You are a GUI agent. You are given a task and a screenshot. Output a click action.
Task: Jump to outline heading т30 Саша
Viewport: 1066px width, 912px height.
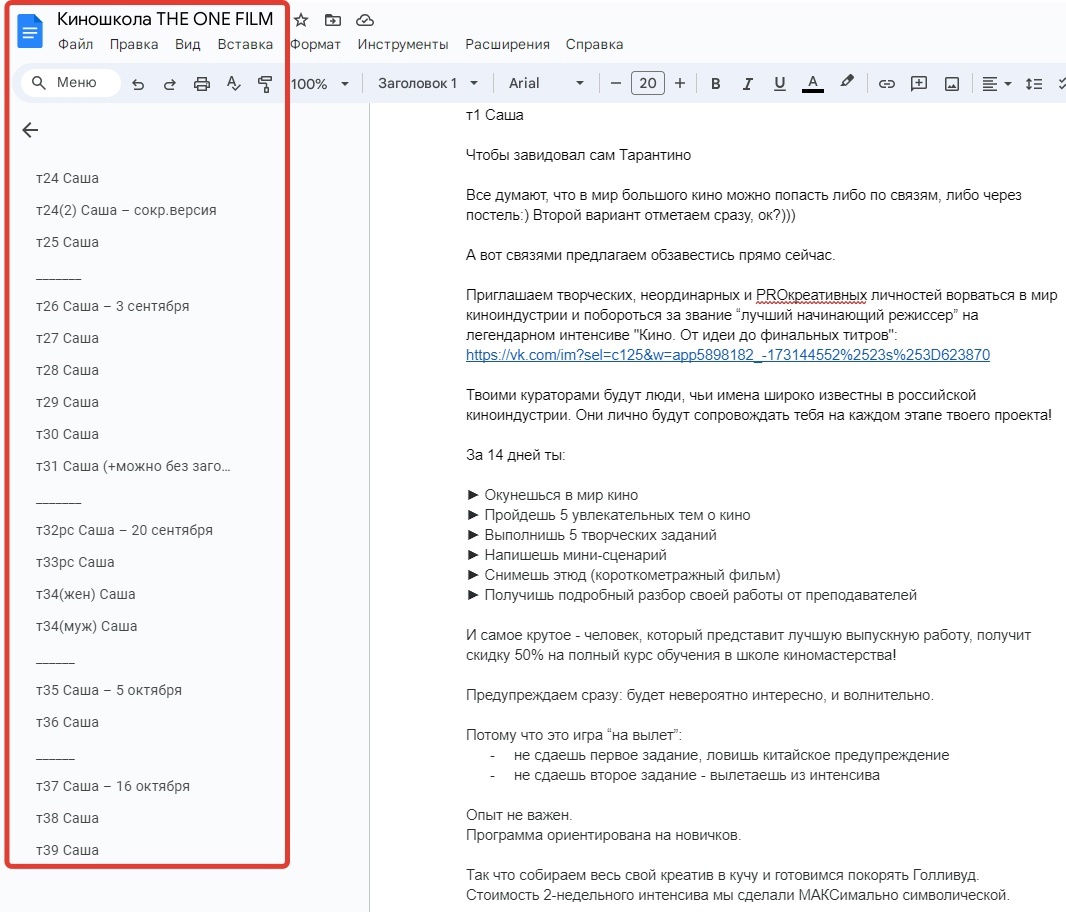coord(67,434)
